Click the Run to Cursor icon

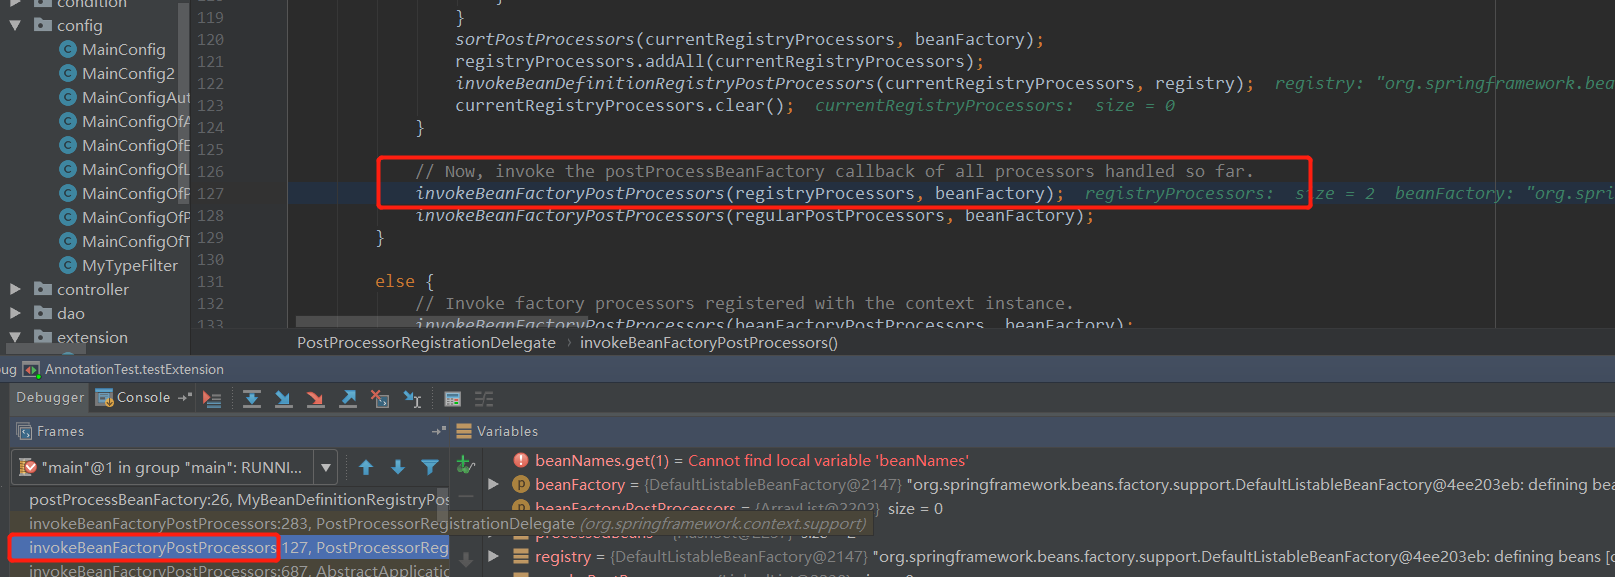click(412, 399)
